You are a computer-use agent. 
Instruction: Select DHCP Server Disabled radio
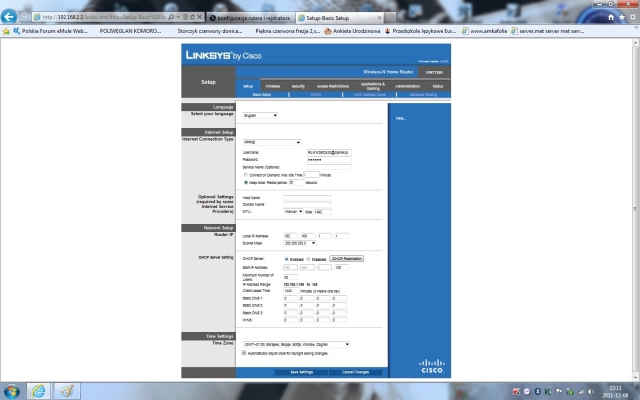(x=309, y=259)
